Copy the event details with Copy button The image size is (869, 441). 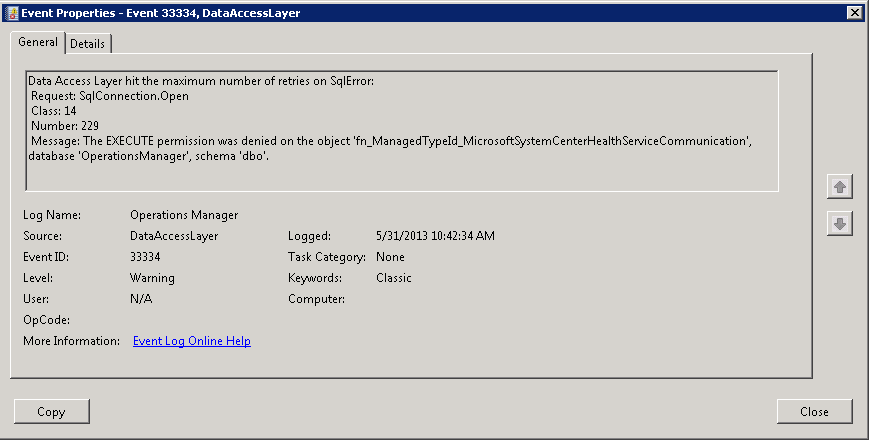[52, 412]
